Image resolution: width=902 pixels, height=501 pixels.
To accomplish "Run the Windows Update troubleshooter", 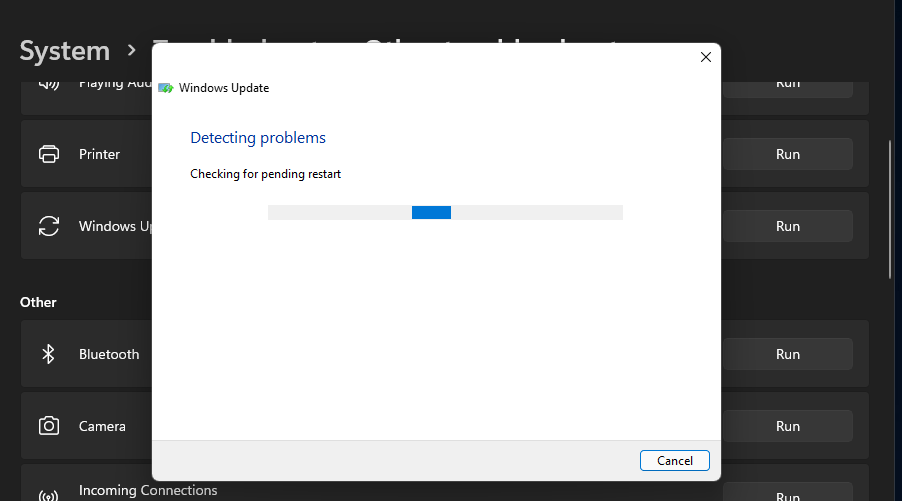I will click(787, 226).
